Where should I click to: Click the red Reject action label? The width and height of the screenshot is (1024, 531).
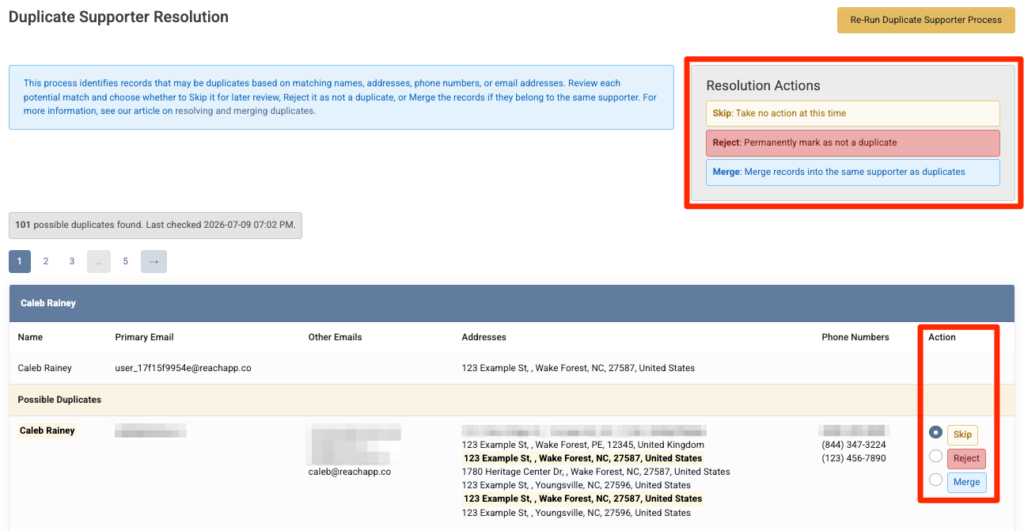pyautogui.click(x=966, y=459)
